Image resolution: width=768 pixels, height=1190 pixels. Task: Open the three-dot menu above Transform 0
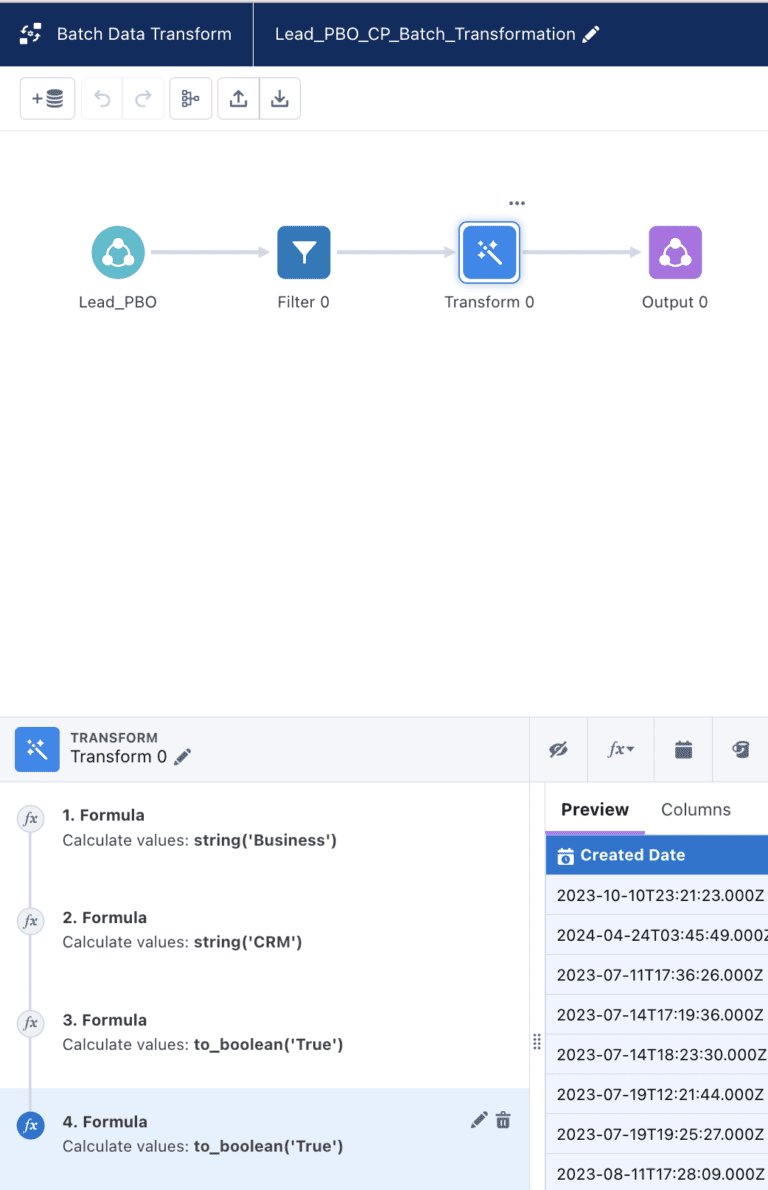[517, 203]
